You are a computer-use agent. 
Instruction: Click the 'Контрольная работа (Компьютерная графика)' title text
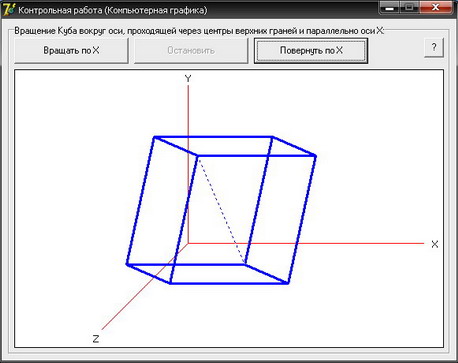click(113, 10)
